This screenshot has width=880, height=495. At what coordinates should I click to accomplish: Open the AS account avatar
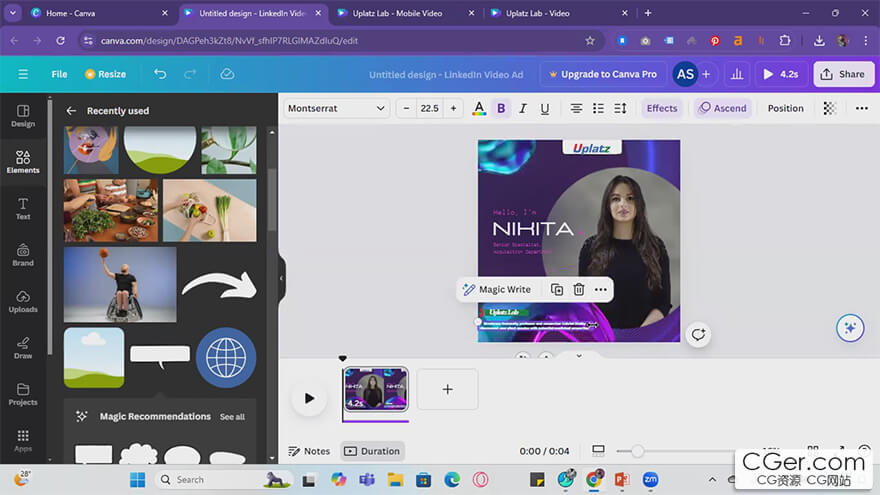pos(685,74)
